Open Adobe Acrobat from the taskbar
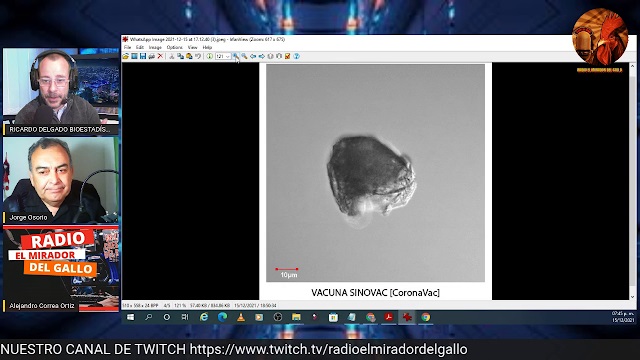 pos(389,317)
